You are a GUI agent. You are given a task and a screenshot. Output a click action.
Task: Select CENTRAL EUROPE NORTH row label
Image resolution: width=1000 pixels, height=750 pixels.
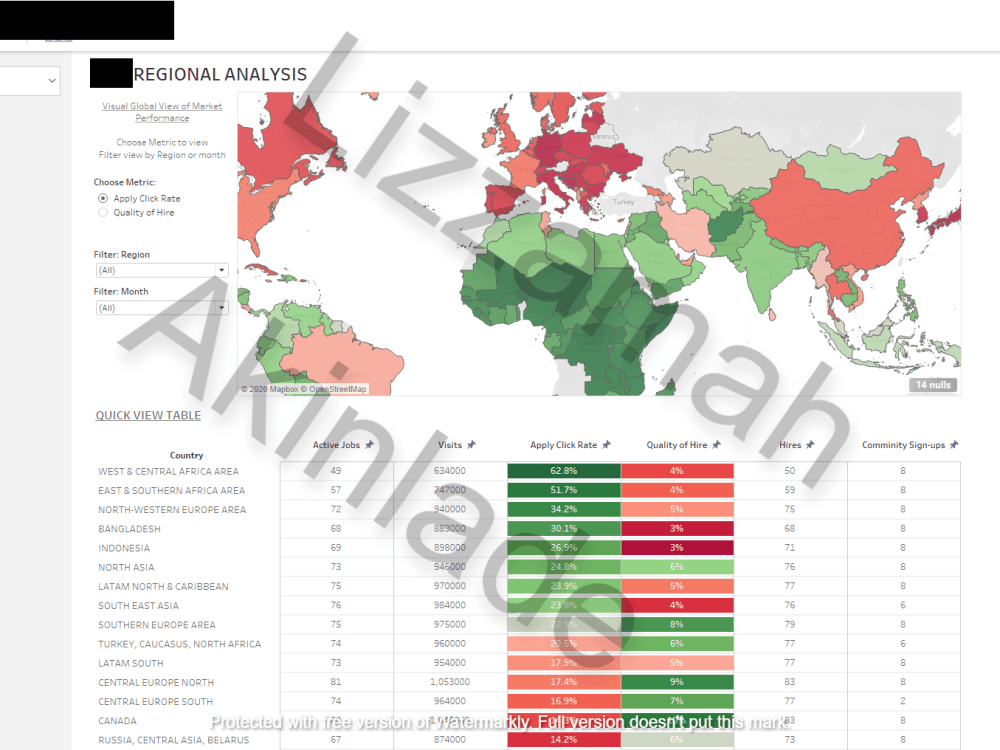[156, 682]
